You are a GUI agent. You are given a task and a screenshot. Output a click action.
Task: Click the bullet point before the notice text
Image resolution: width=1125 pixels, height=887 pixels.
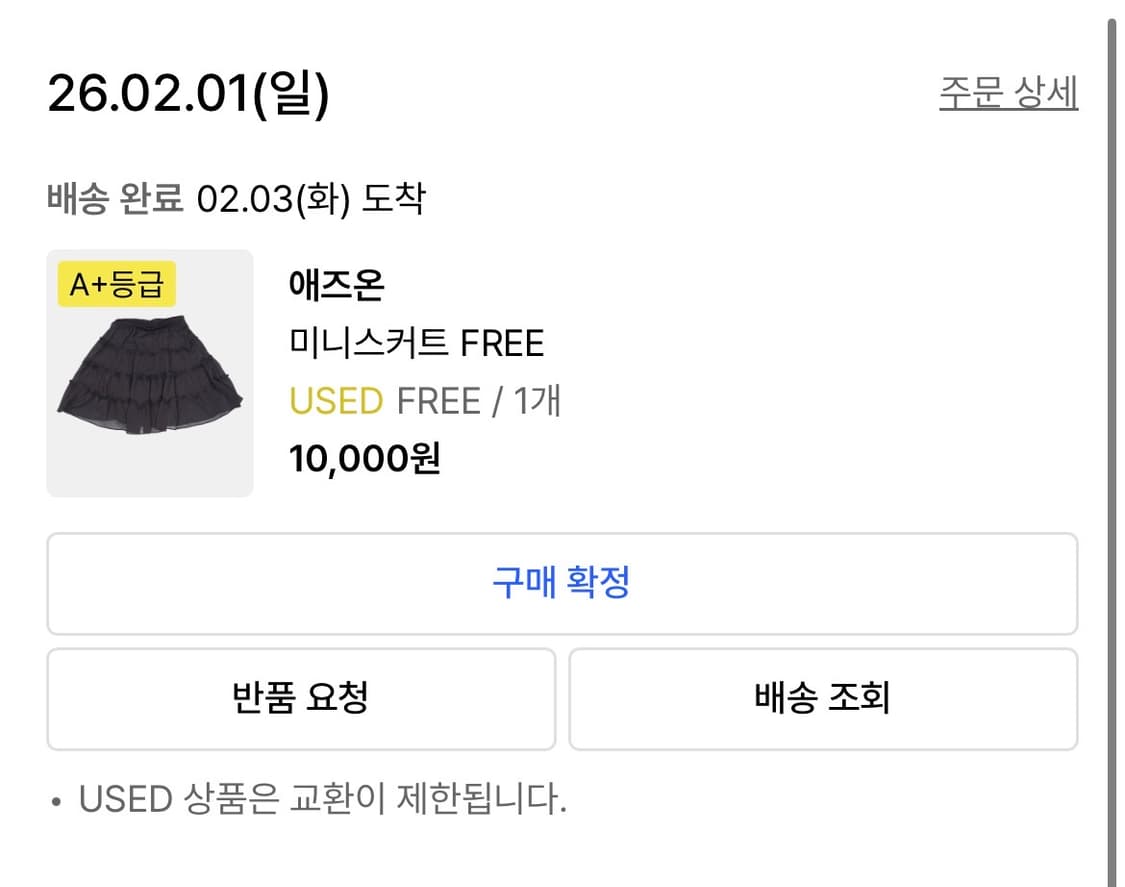[x=55, y=800]
